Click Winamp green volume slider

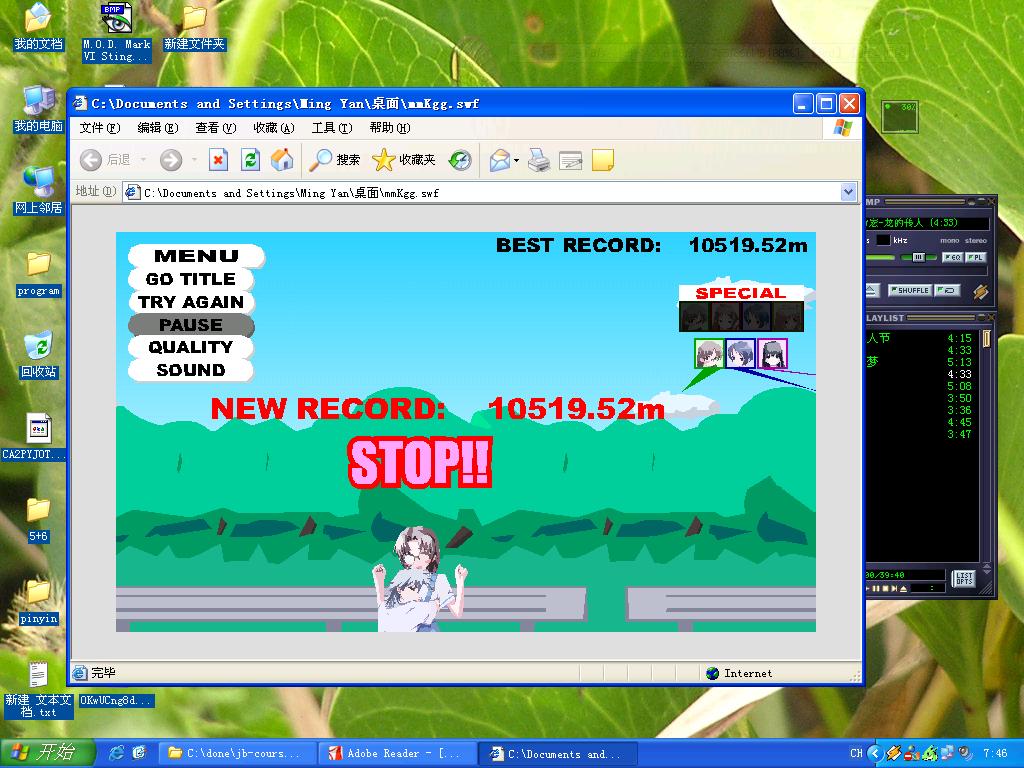pos(880,258)
